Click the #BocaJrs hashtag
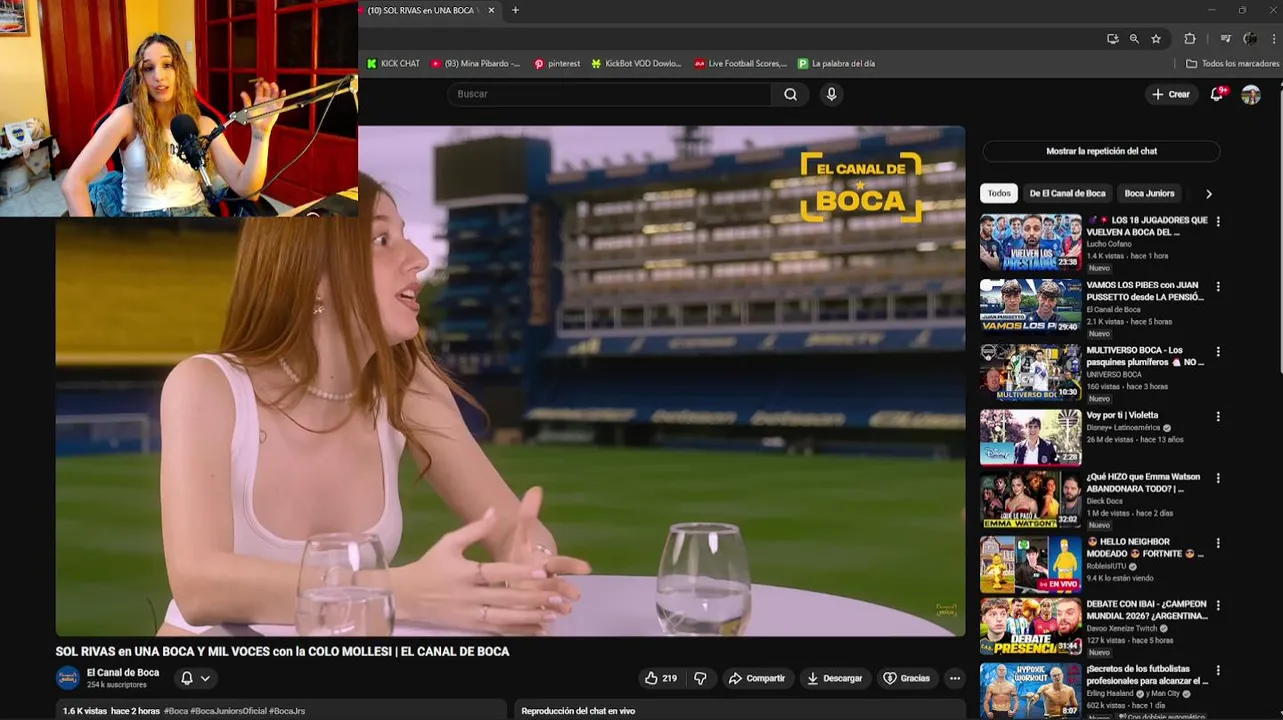This screenshot has height=720, width=1283. 287,711
